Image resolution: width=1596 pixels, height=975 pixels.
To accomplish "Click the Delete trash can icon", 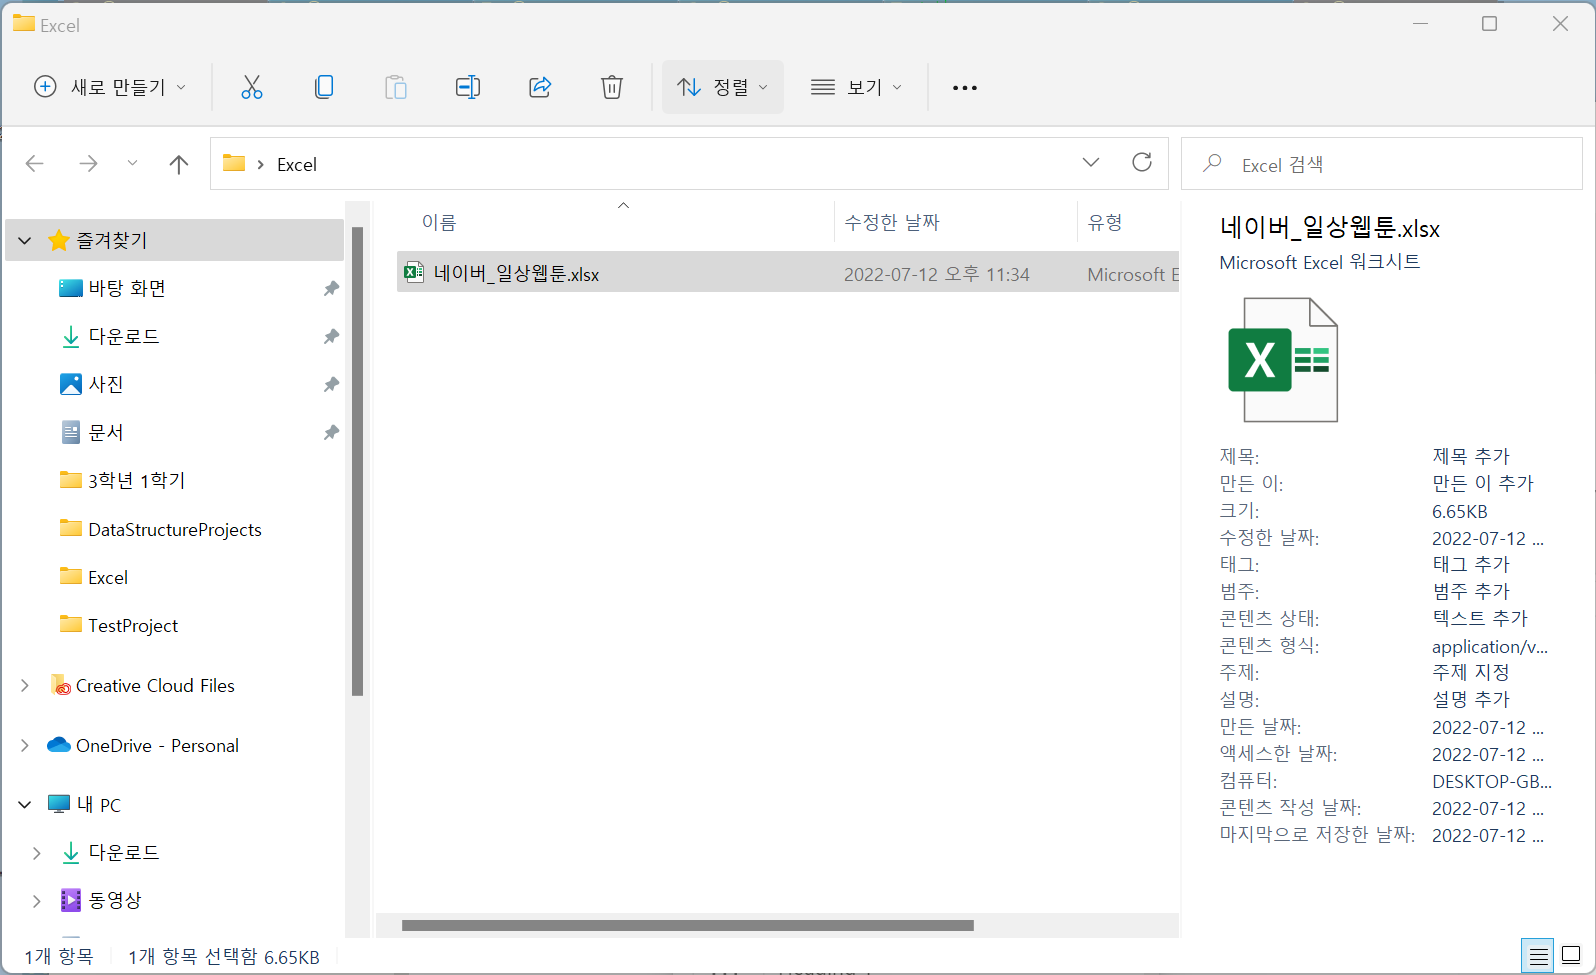I will [x=612, y=87].
